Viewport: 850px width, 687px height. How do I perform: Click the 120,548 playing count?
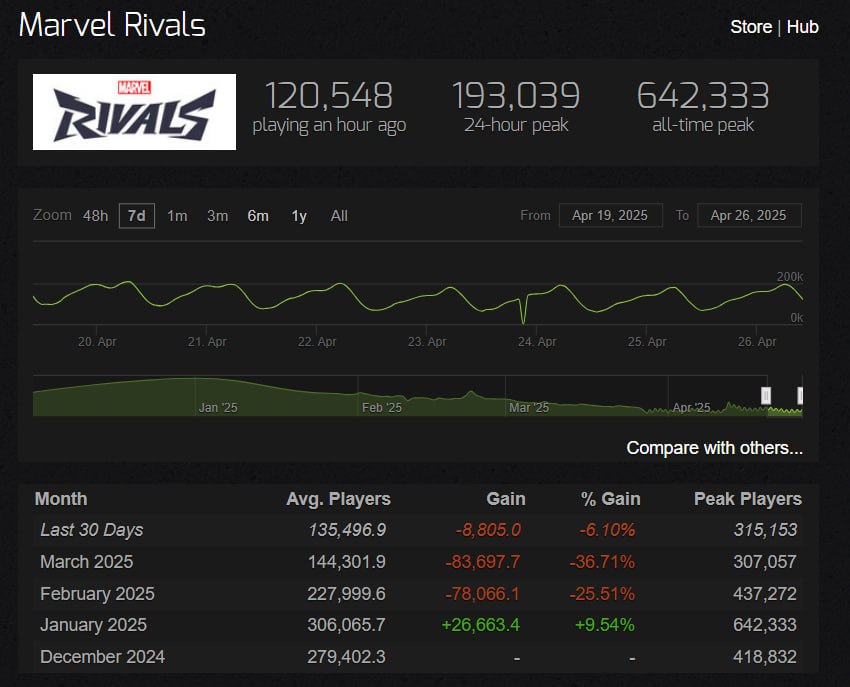pyautogui.click(x=329, y=95)
